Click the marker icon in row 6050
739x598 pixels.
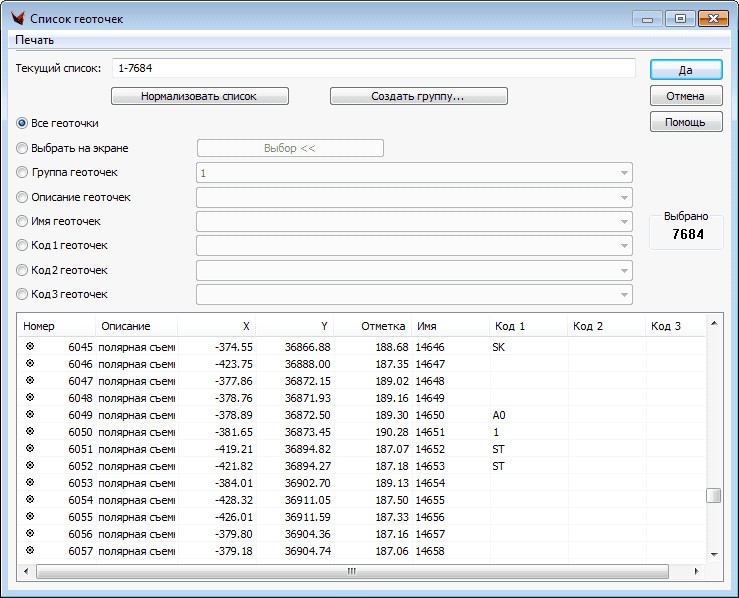pos(29,431)
